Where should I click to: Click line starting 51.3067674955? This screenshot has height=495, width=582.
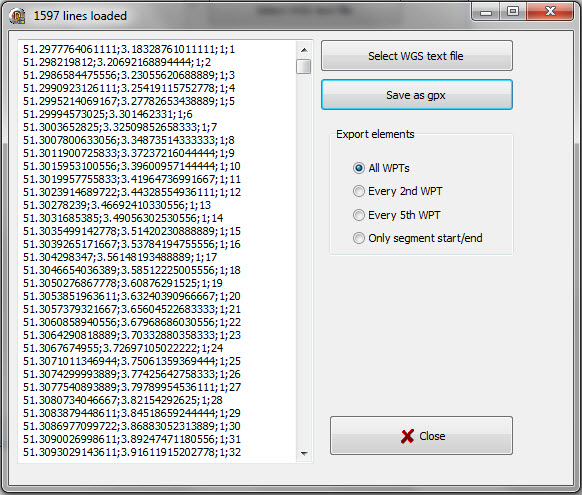coord(123,348)
